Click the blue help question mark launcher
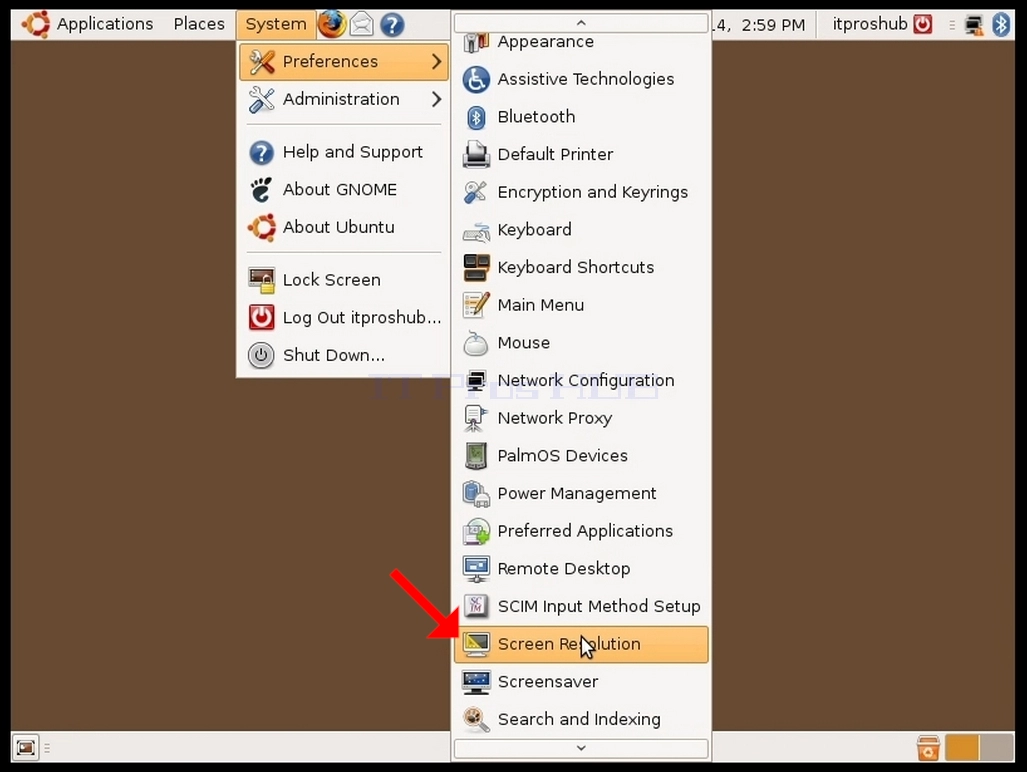Screen dimensions: 1027x772 tap(392, 25)
